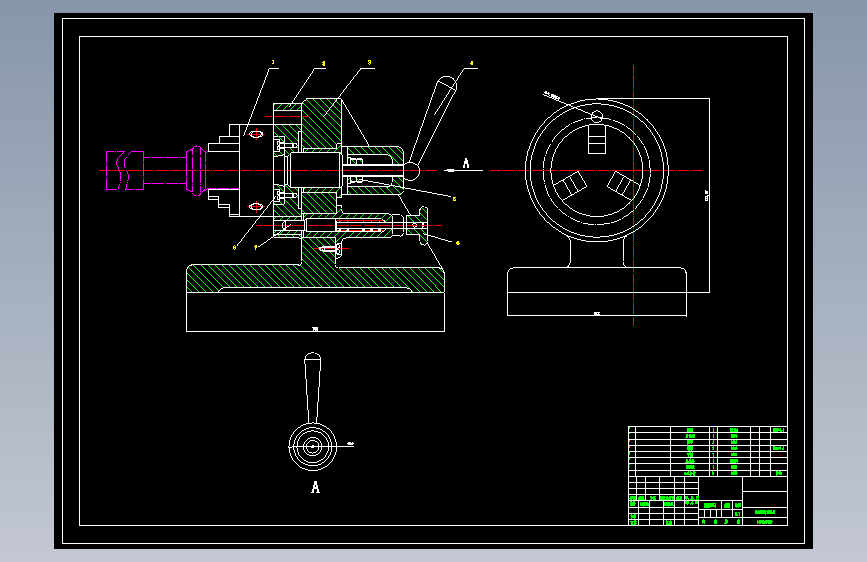Select the parts list table in title block
867x562 pixels.
coord(708,451)
